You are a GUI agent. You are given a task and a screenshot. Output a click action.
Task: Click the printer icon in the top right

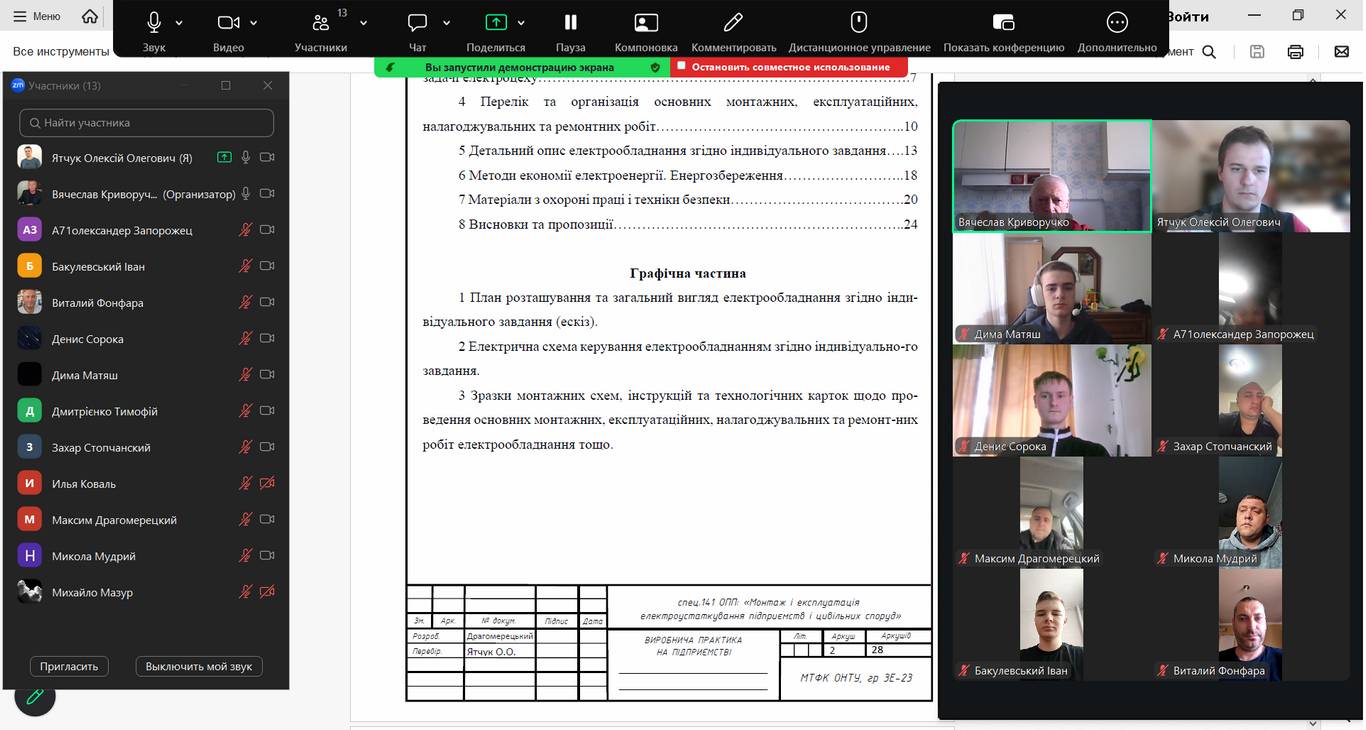click(1296, 52)
